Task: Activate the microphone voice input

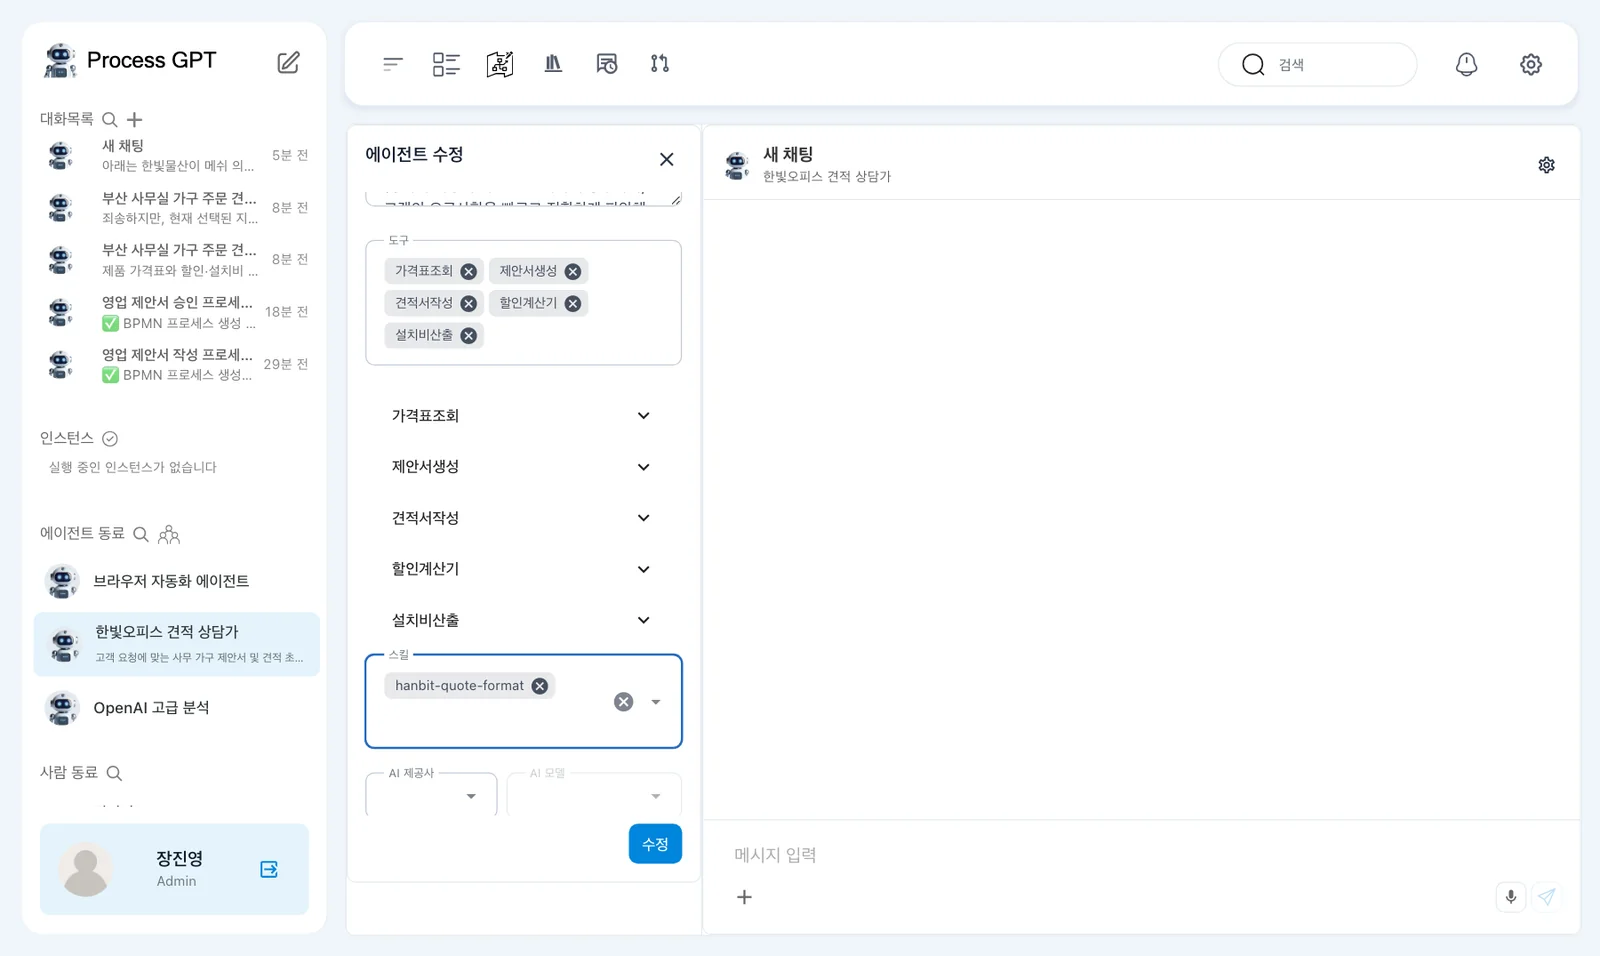Action: tap(1511, 897)
